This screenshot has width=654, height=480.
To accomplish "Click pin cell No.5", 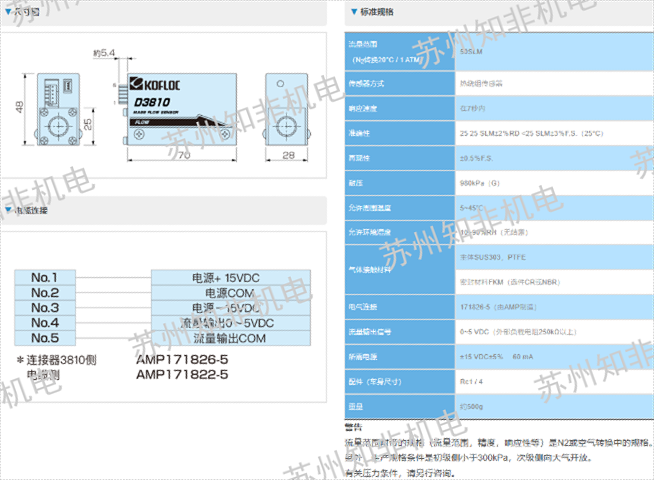I will [45, 338].
